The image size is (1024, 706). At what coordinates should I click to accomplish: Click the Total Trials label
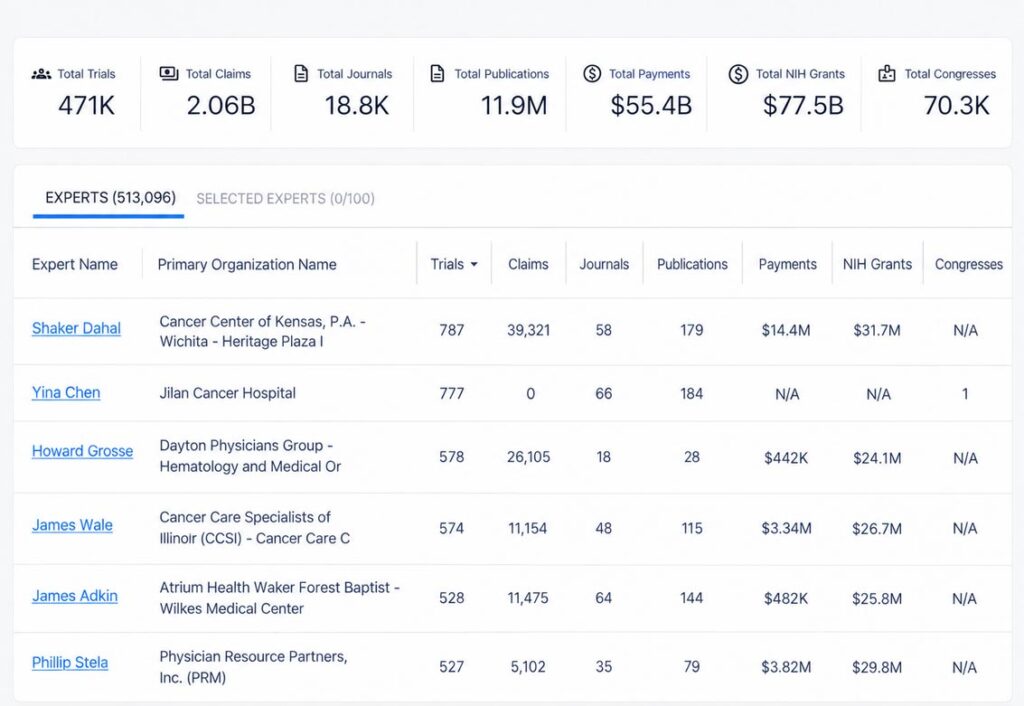[x=86, y=74]
